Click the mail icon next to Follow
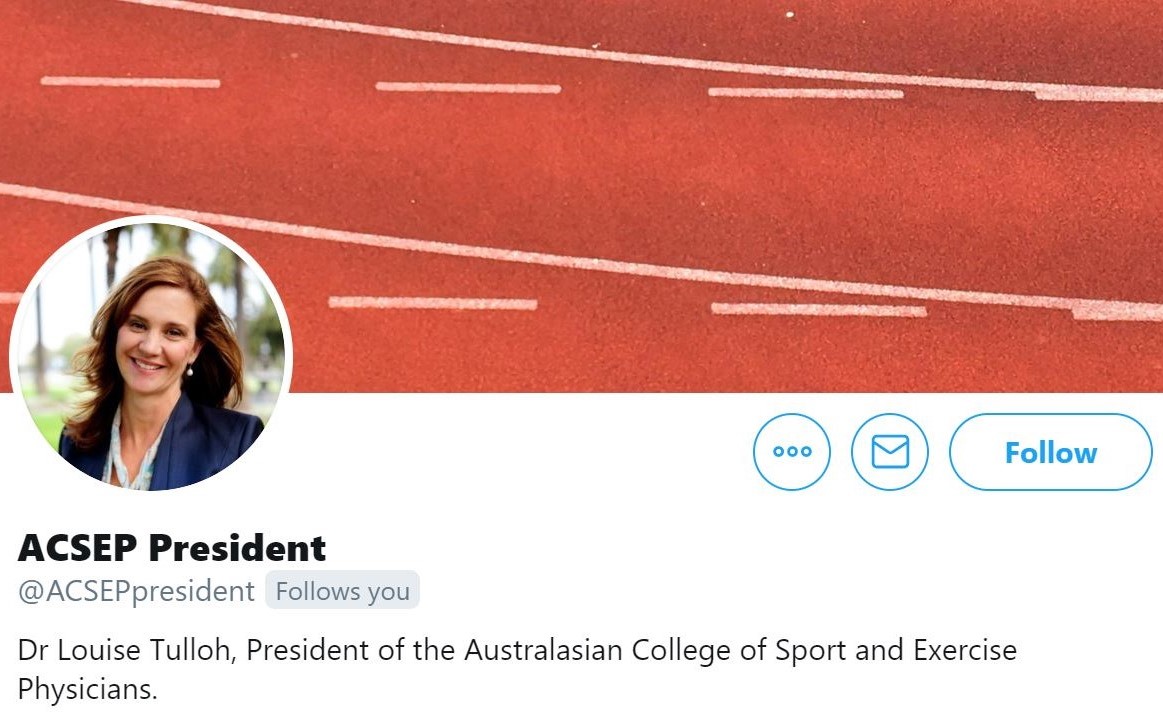 890,452
